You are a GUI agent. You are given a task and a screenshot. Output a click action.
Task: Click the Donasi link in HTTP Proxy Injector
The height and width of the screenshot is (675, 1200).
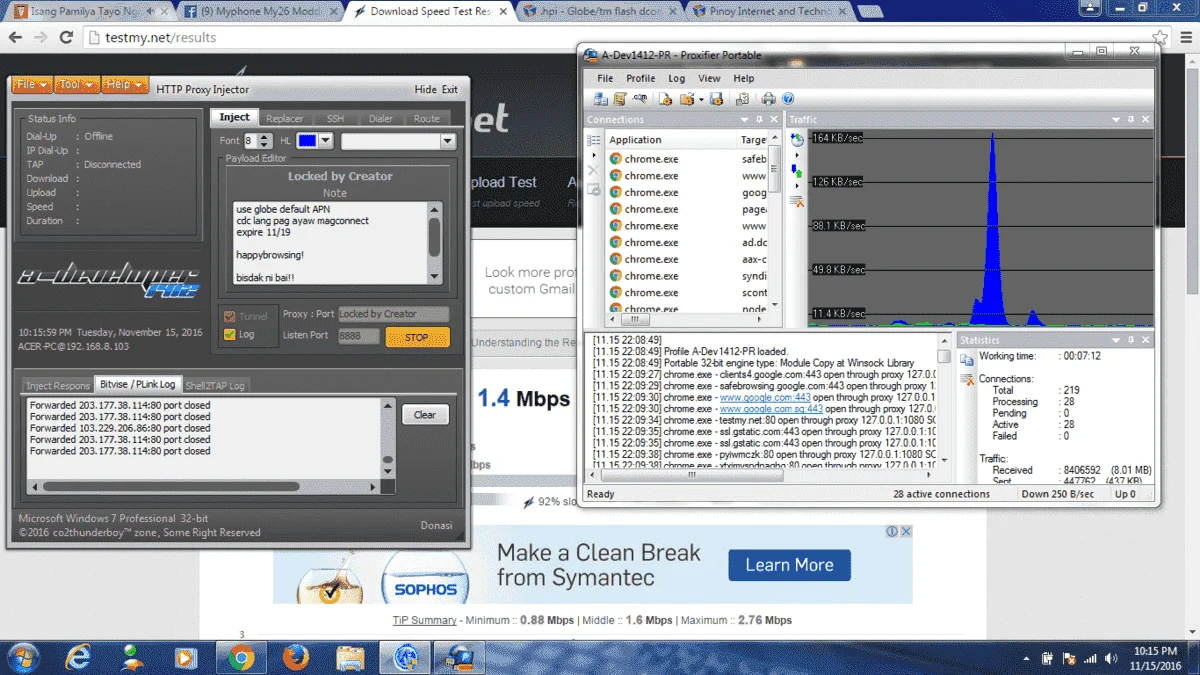click(436, 525)
